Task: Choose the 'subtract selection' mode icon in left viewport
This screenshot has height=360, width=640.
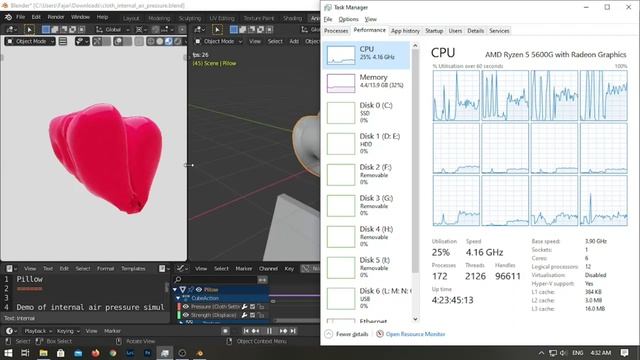Action: point(64,29)
